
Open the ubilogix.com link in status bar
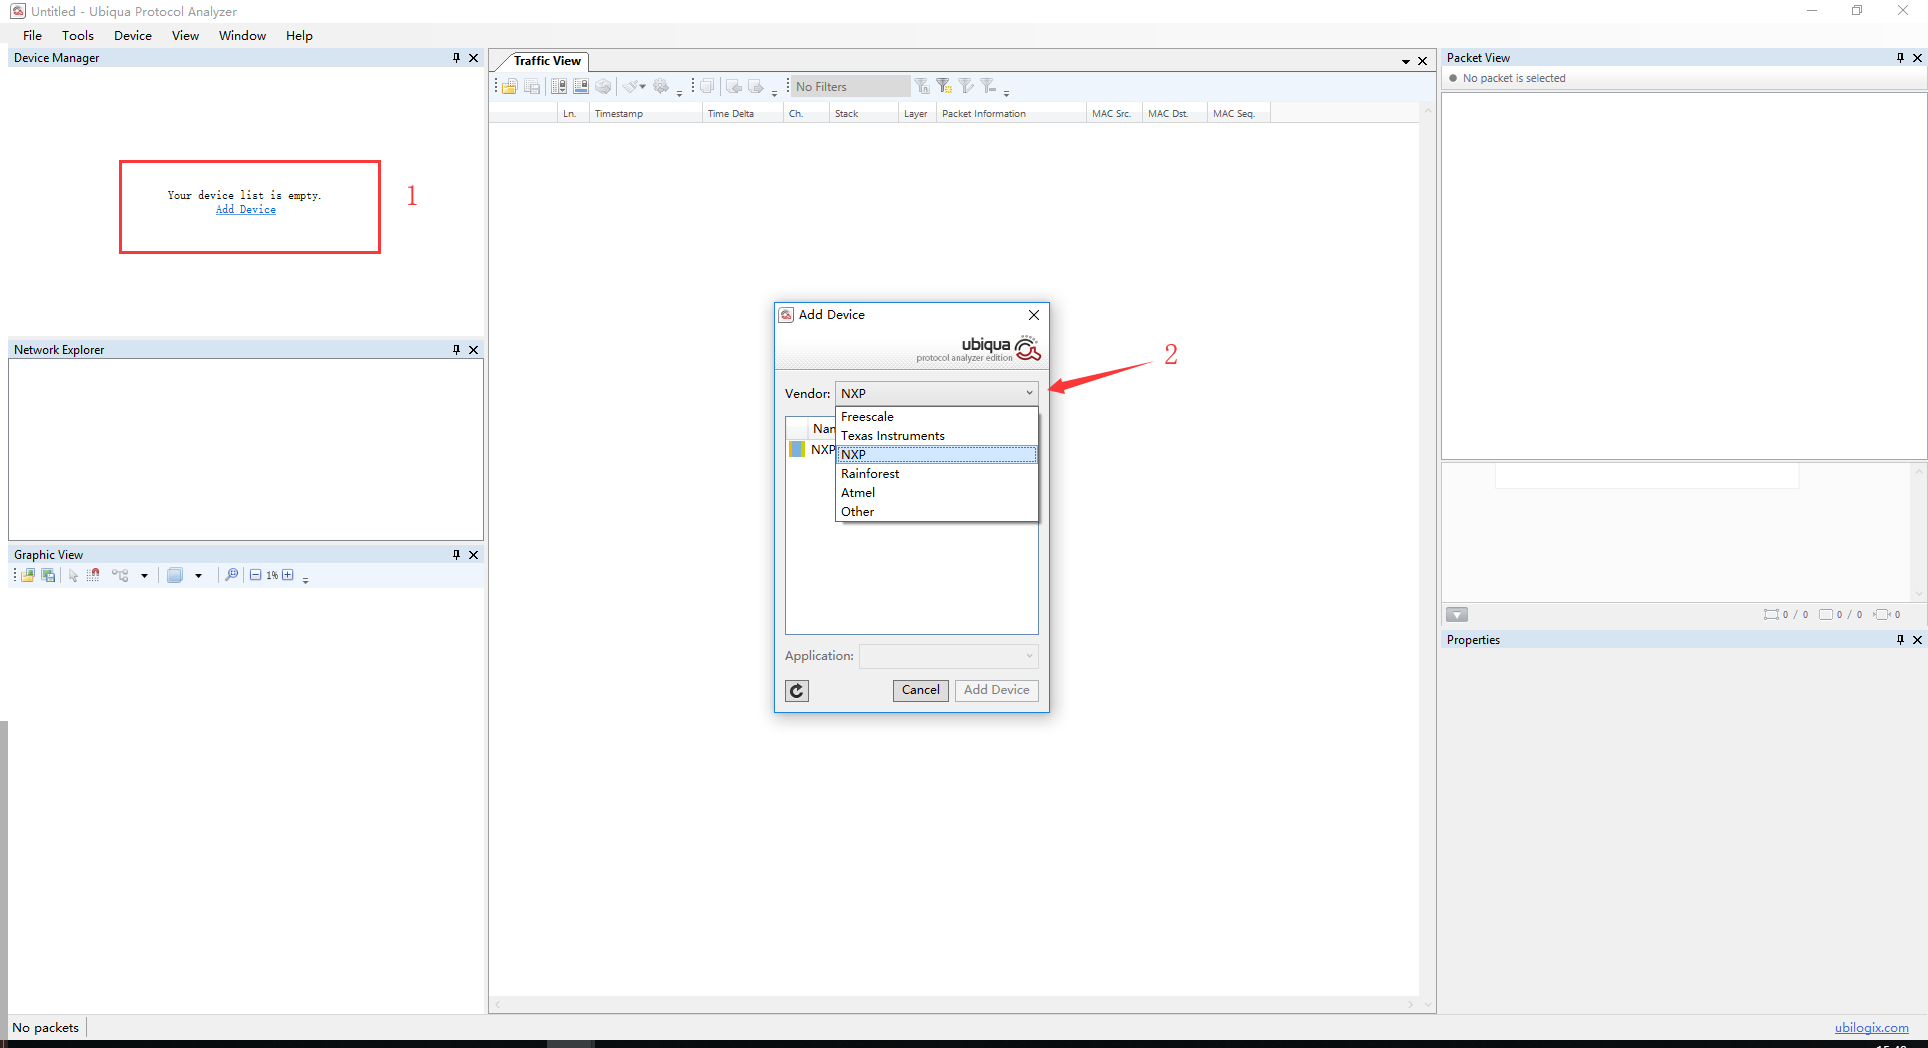pos(1871,1028)
